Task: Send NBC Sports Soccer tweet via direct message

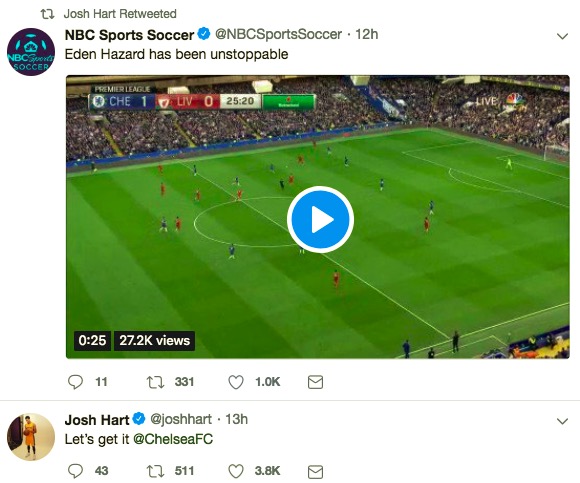Action: [316, 382]
